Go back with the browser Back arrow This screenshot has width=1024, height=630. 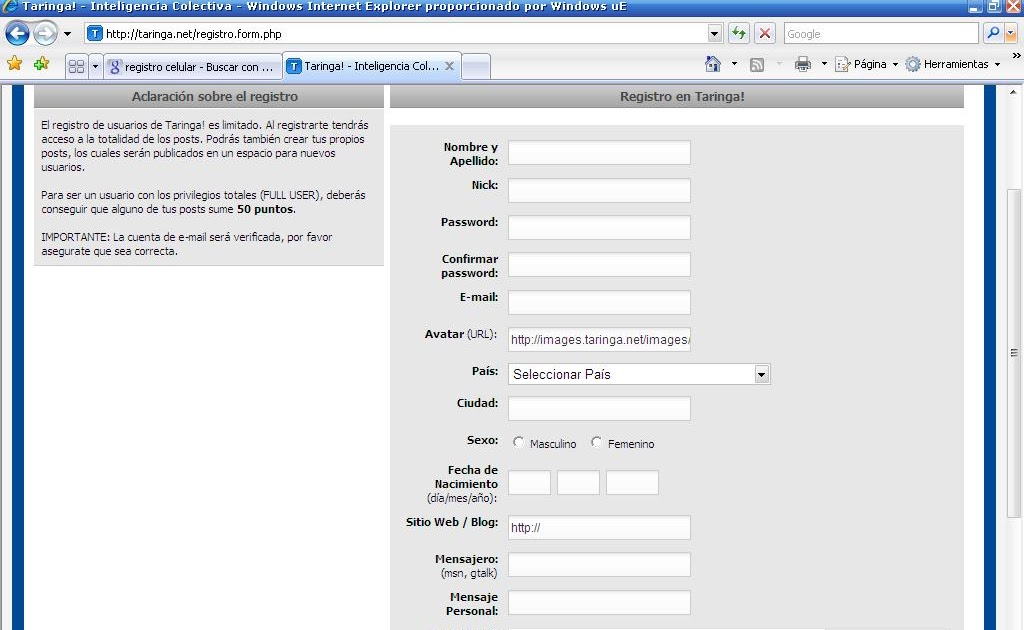[x=17, y=33]
